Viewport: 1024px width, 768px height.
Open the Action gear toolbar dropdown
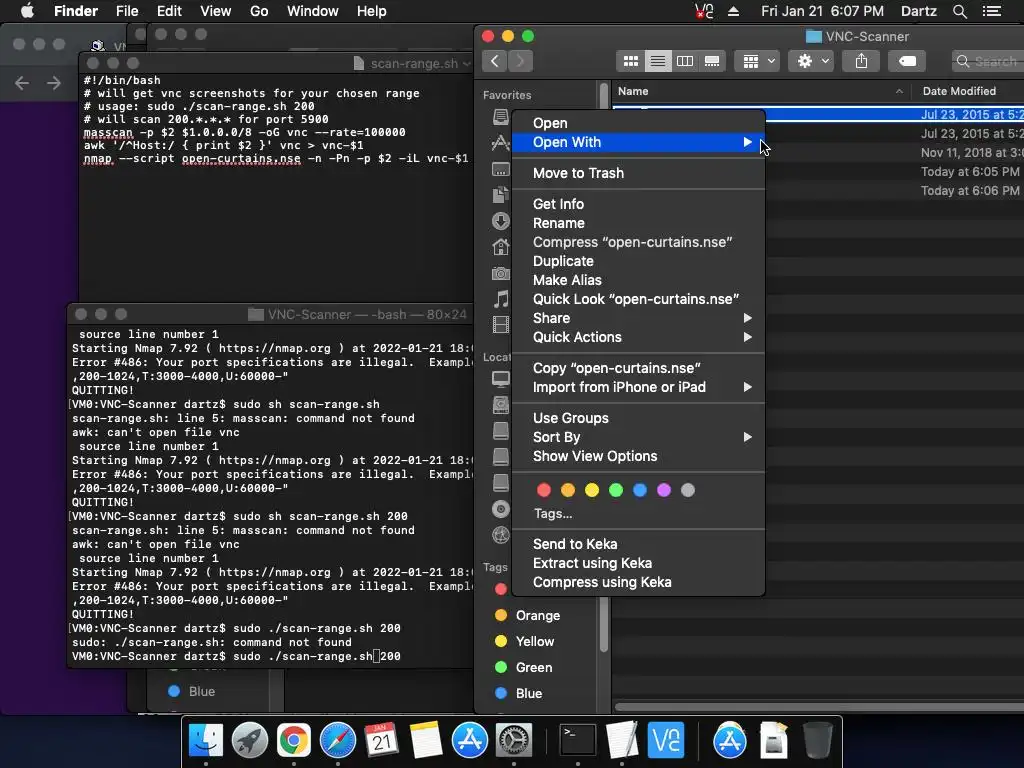[x=811, y=61]
